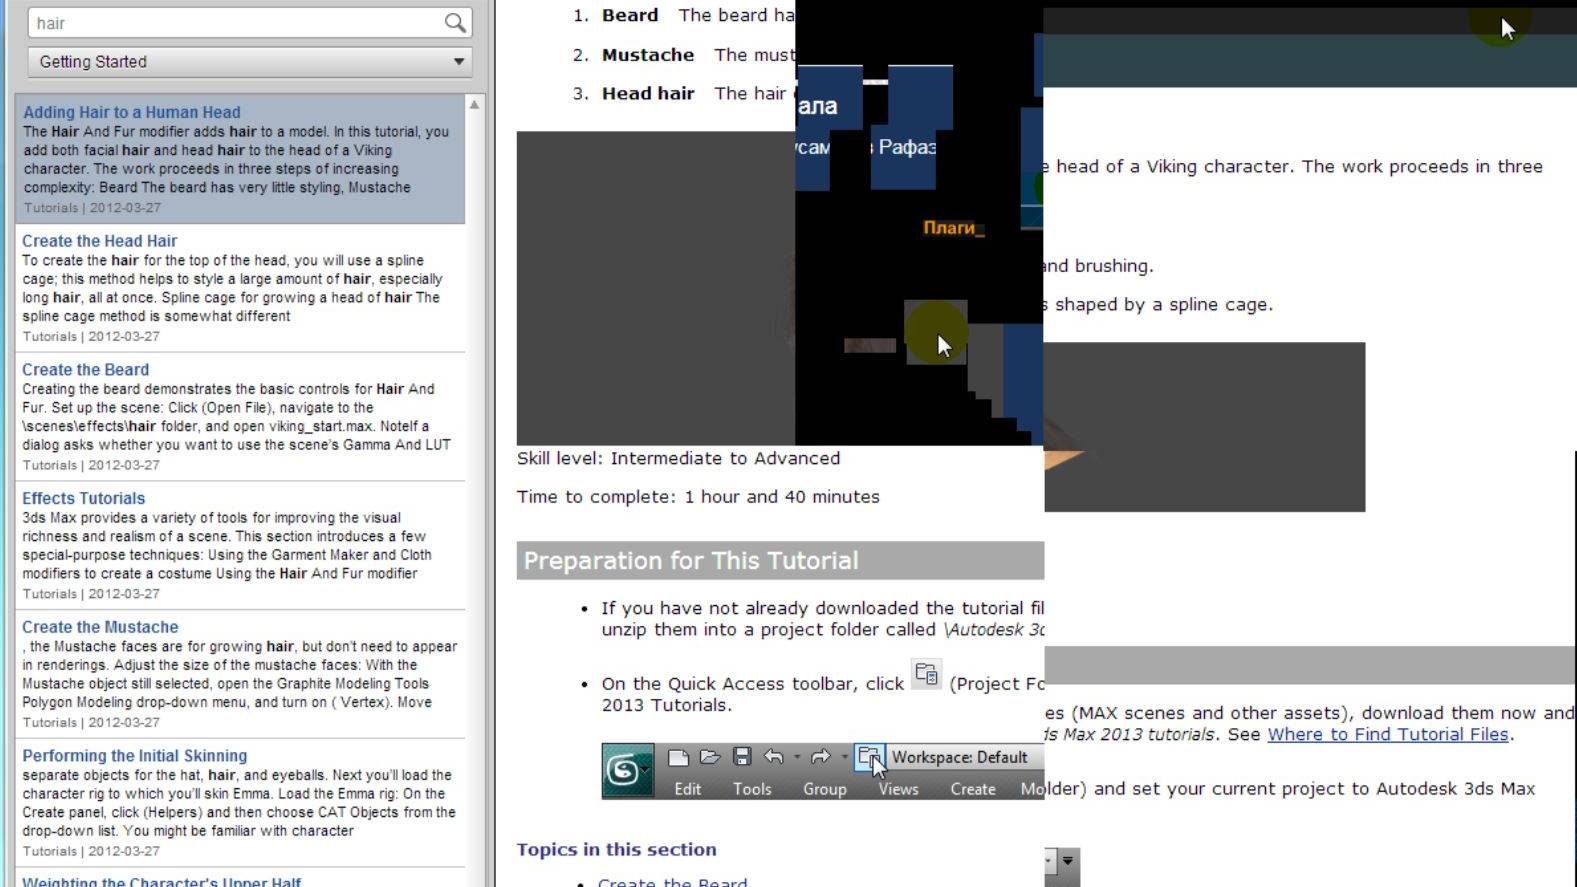Click 'Time to complete: 1 hour and 40 minutes'

click(698, 497)
